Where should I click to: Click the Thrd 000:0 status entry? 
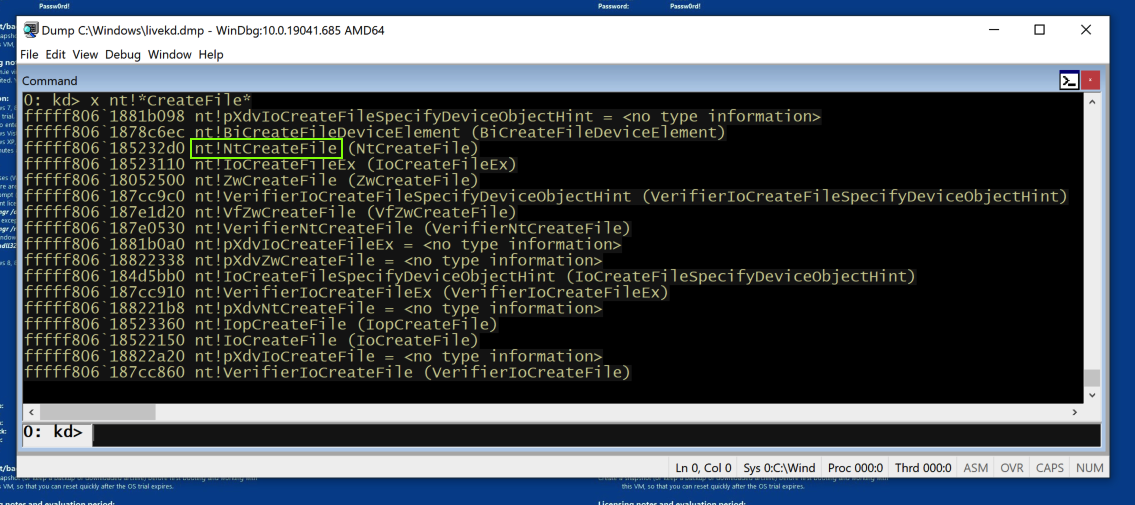tap(923, 468)
